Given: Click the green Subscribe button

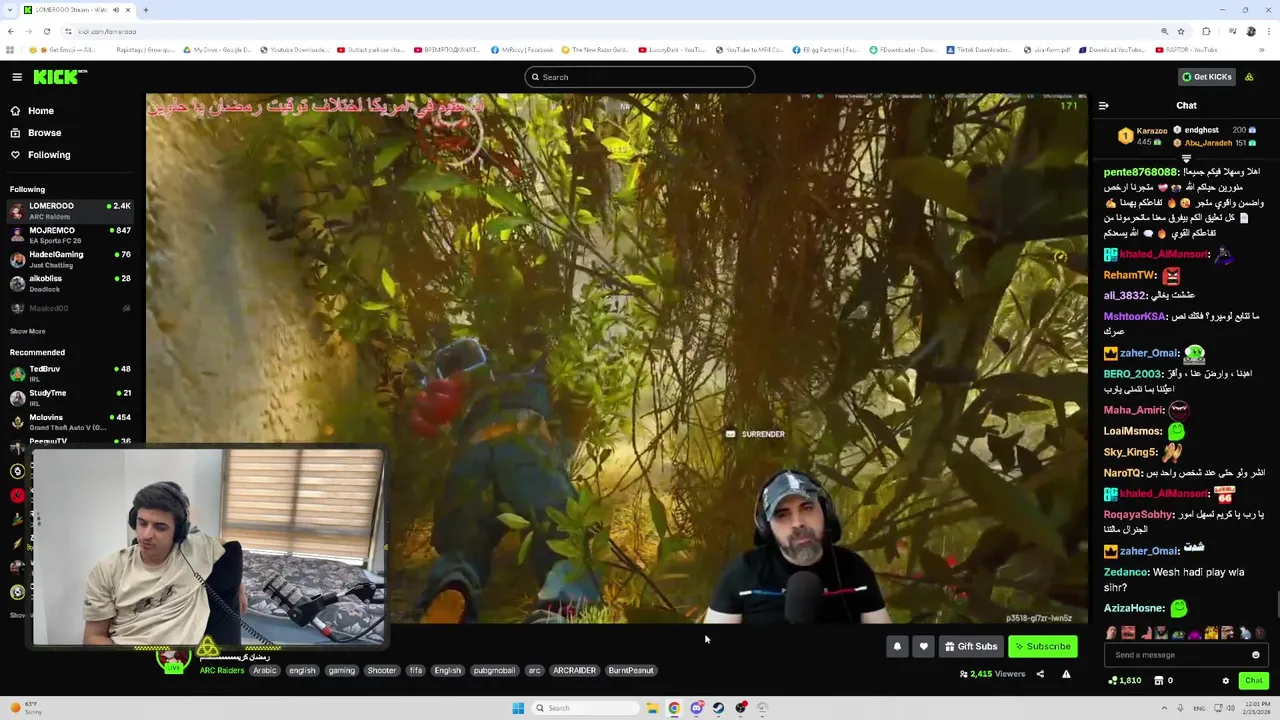Looking at the screenshot, I should click(x=1043, y=646).
